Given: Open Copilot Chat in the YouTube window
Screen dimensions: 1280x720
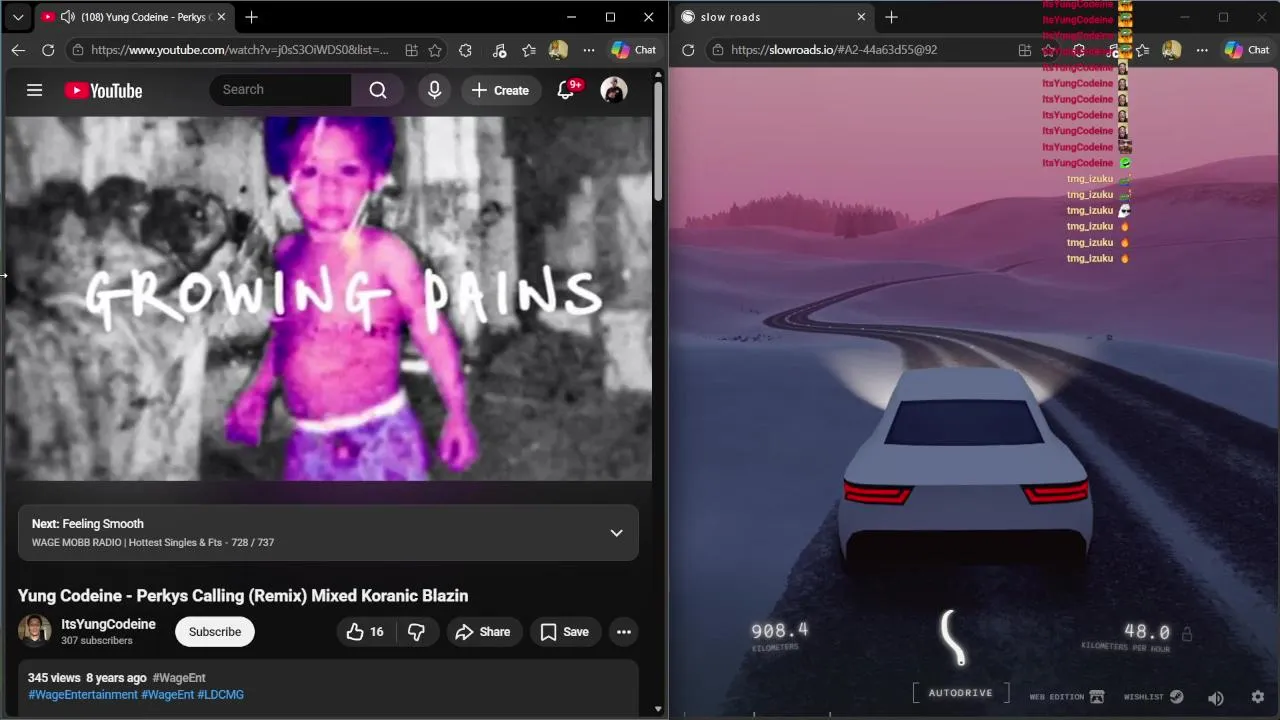Looking at the screenshot, I should point(634,50).
